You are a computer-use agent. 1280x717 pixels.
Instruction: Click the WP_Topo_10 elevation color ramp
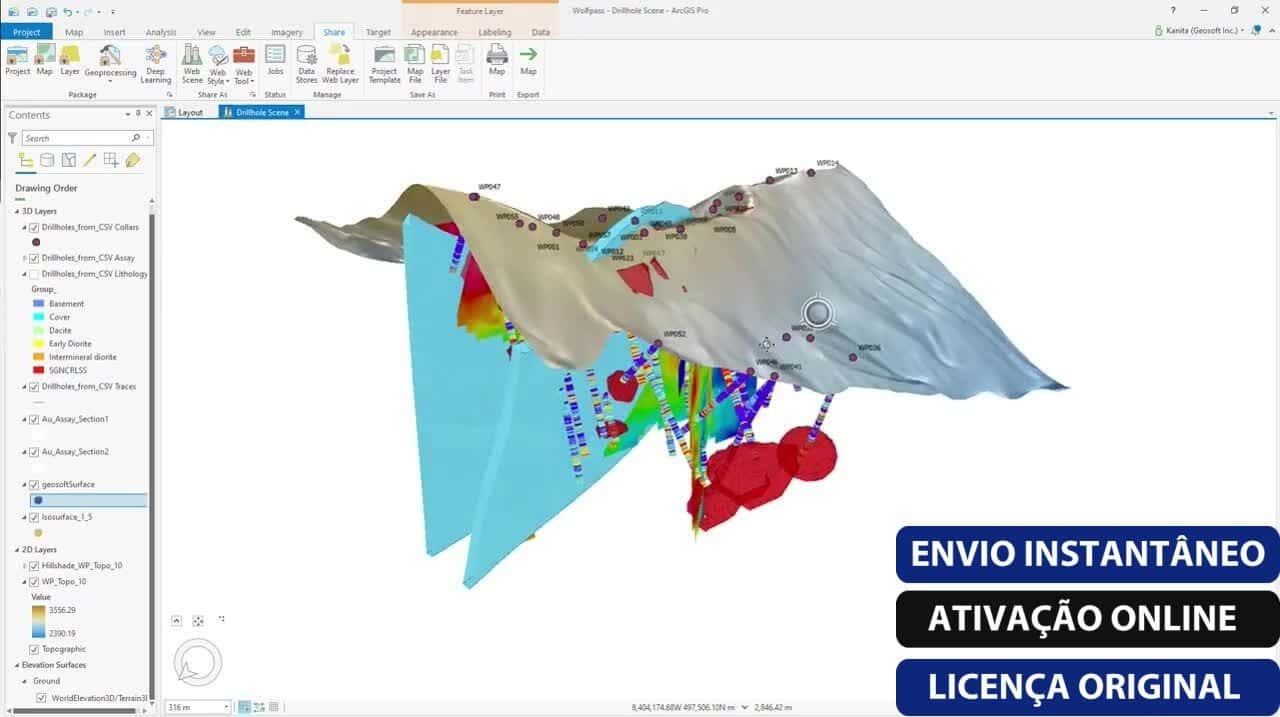point(38,620)
